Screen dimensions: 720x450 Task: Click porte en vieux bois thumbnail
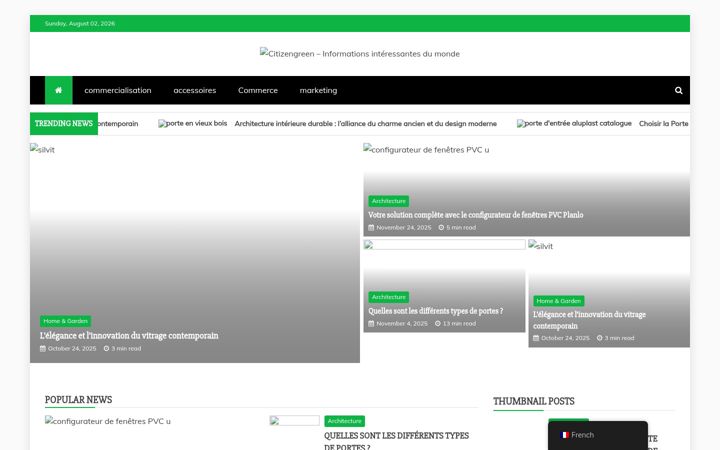(193, 124)
